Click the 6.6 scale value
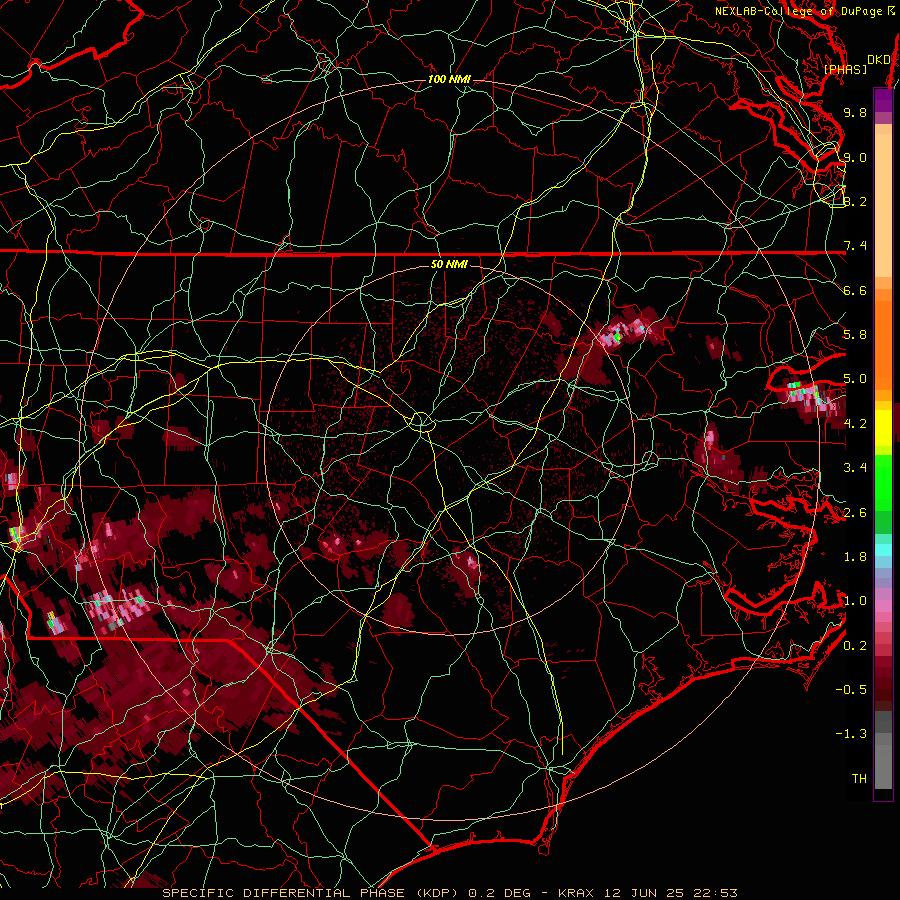The image size is (900, 900). [855, 290]
